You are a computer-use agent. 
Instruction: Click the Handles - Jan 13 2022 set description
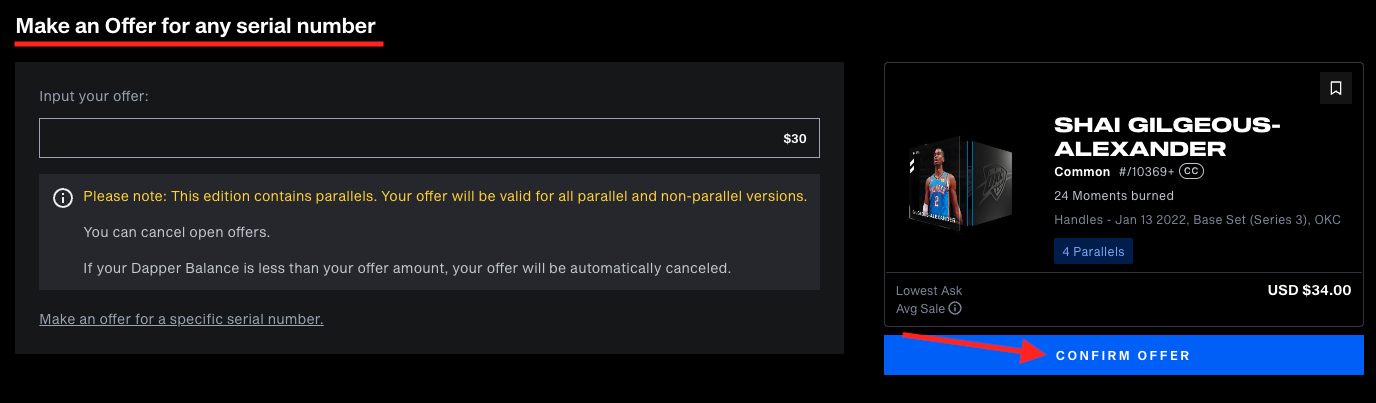[x=1197, y=219]
